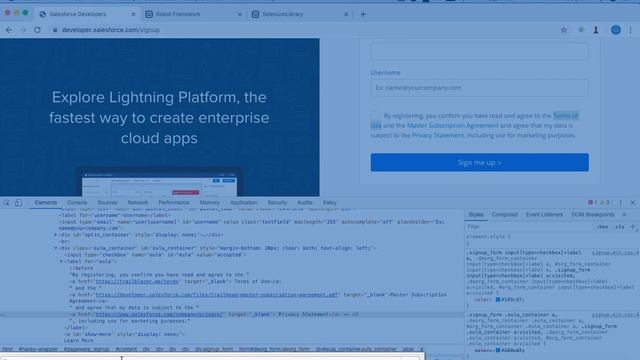Close the SeleniumLibrary tab
This screenshot has height=360, width=640.
click(x=346, y=14)
